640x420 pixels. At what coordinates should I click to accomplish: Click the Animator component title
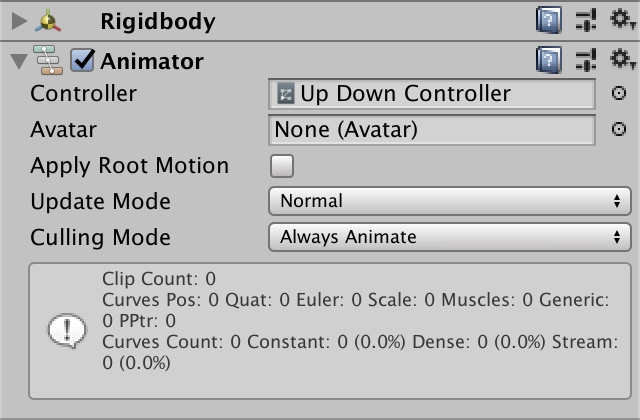click(x=152, y=61)
